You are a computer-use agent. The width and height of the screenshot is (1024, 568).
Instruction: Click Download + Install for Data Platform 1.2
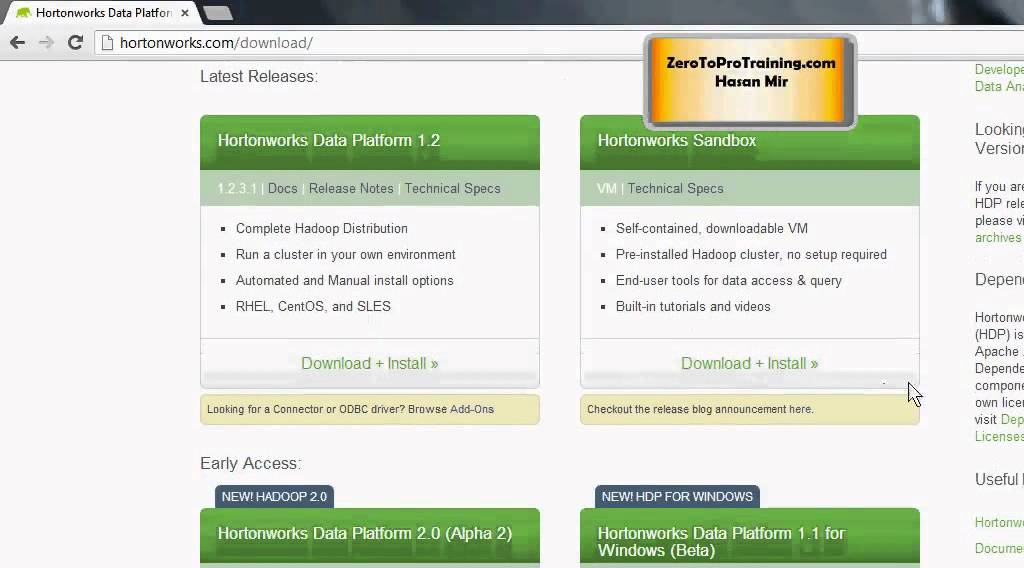[370, 364]
